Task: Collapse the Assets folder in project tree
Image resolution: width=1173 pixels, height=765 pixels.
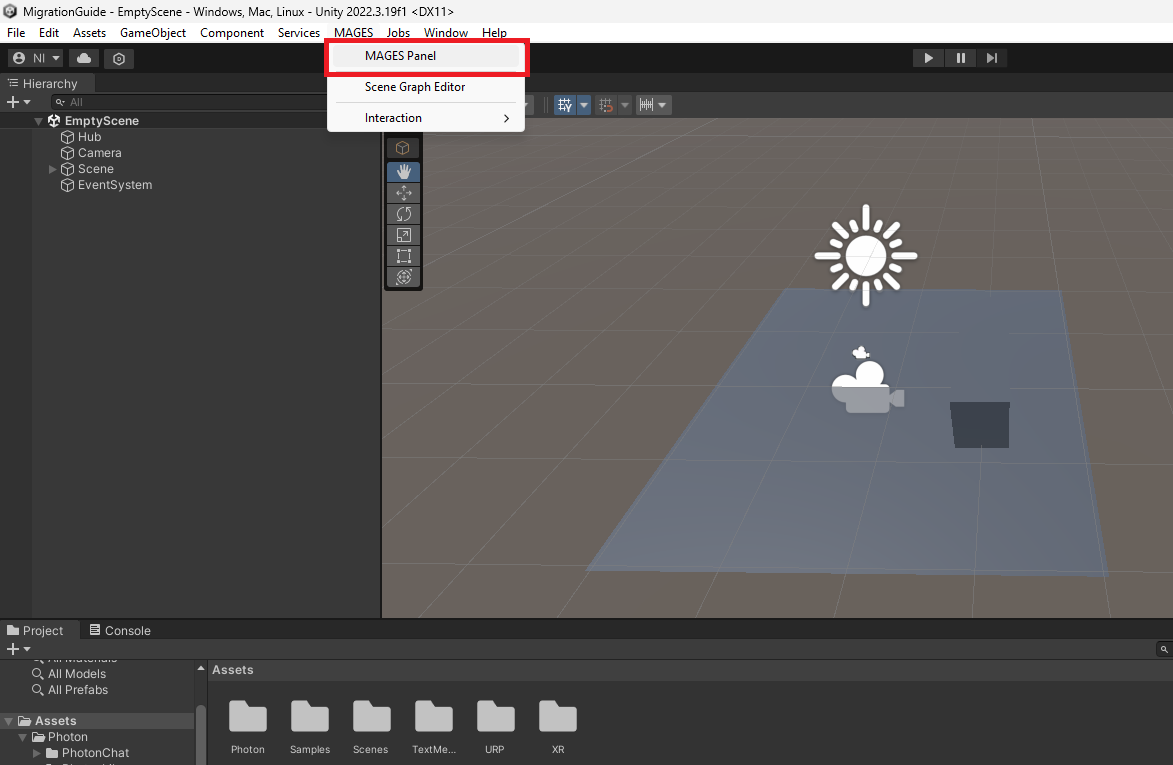Action: click(9, 722)
